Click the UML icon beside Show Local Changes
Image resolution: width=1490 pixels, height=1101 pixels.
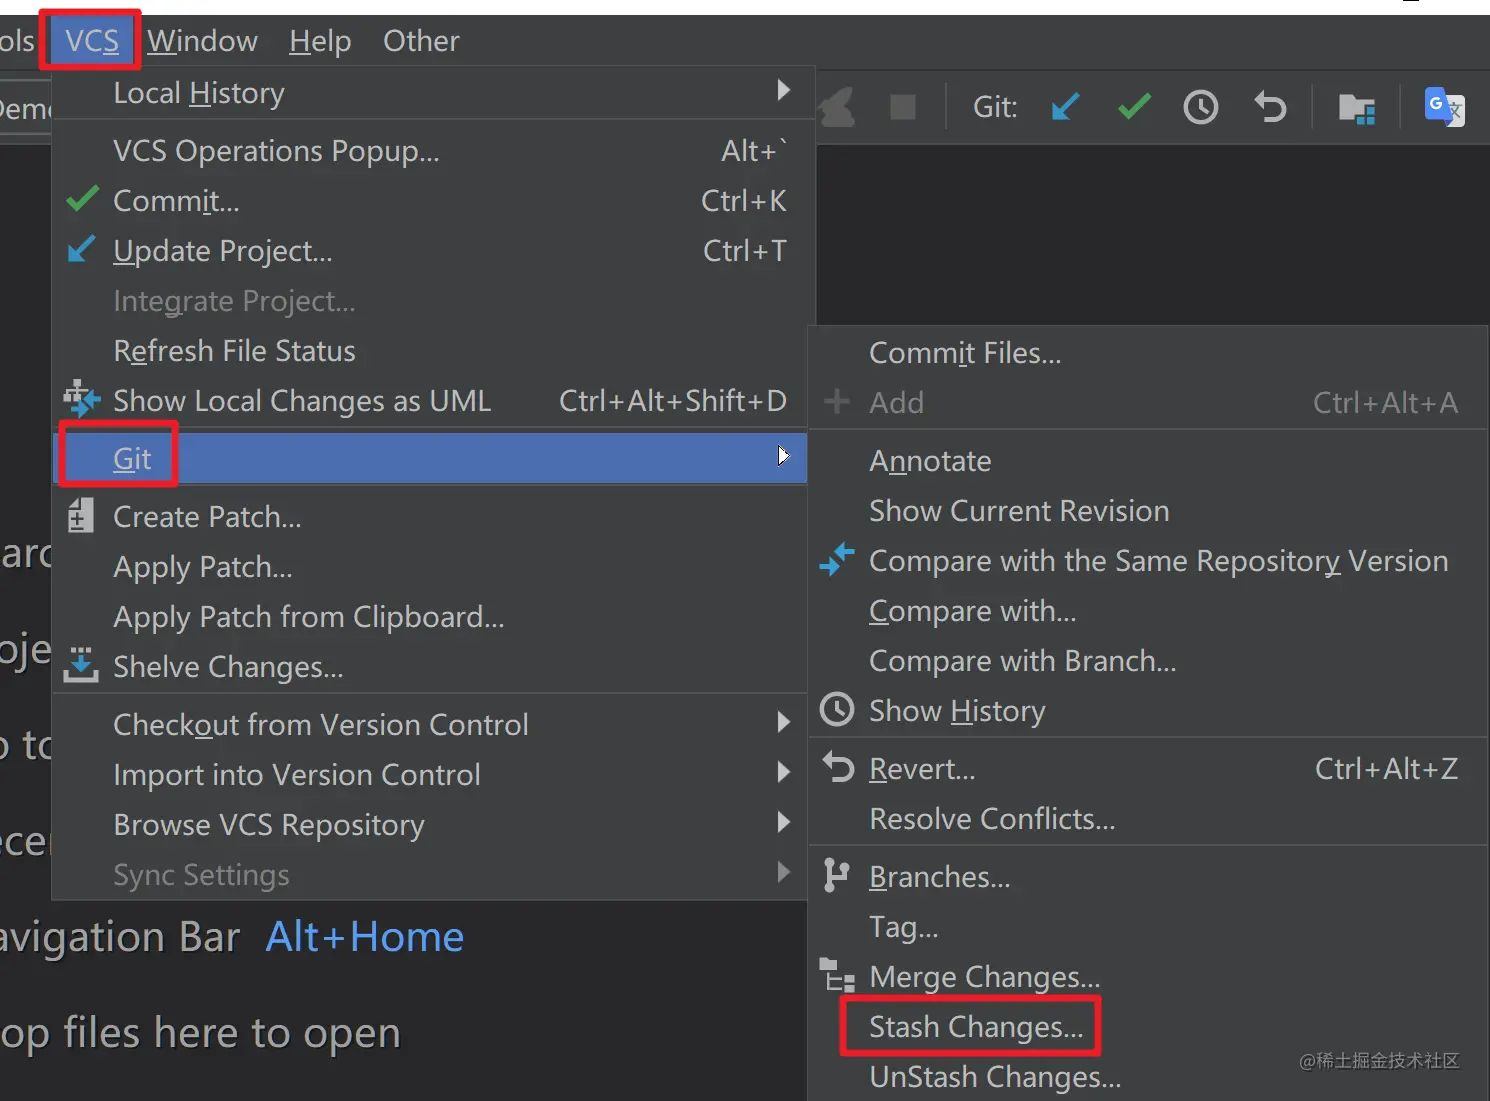81,398
